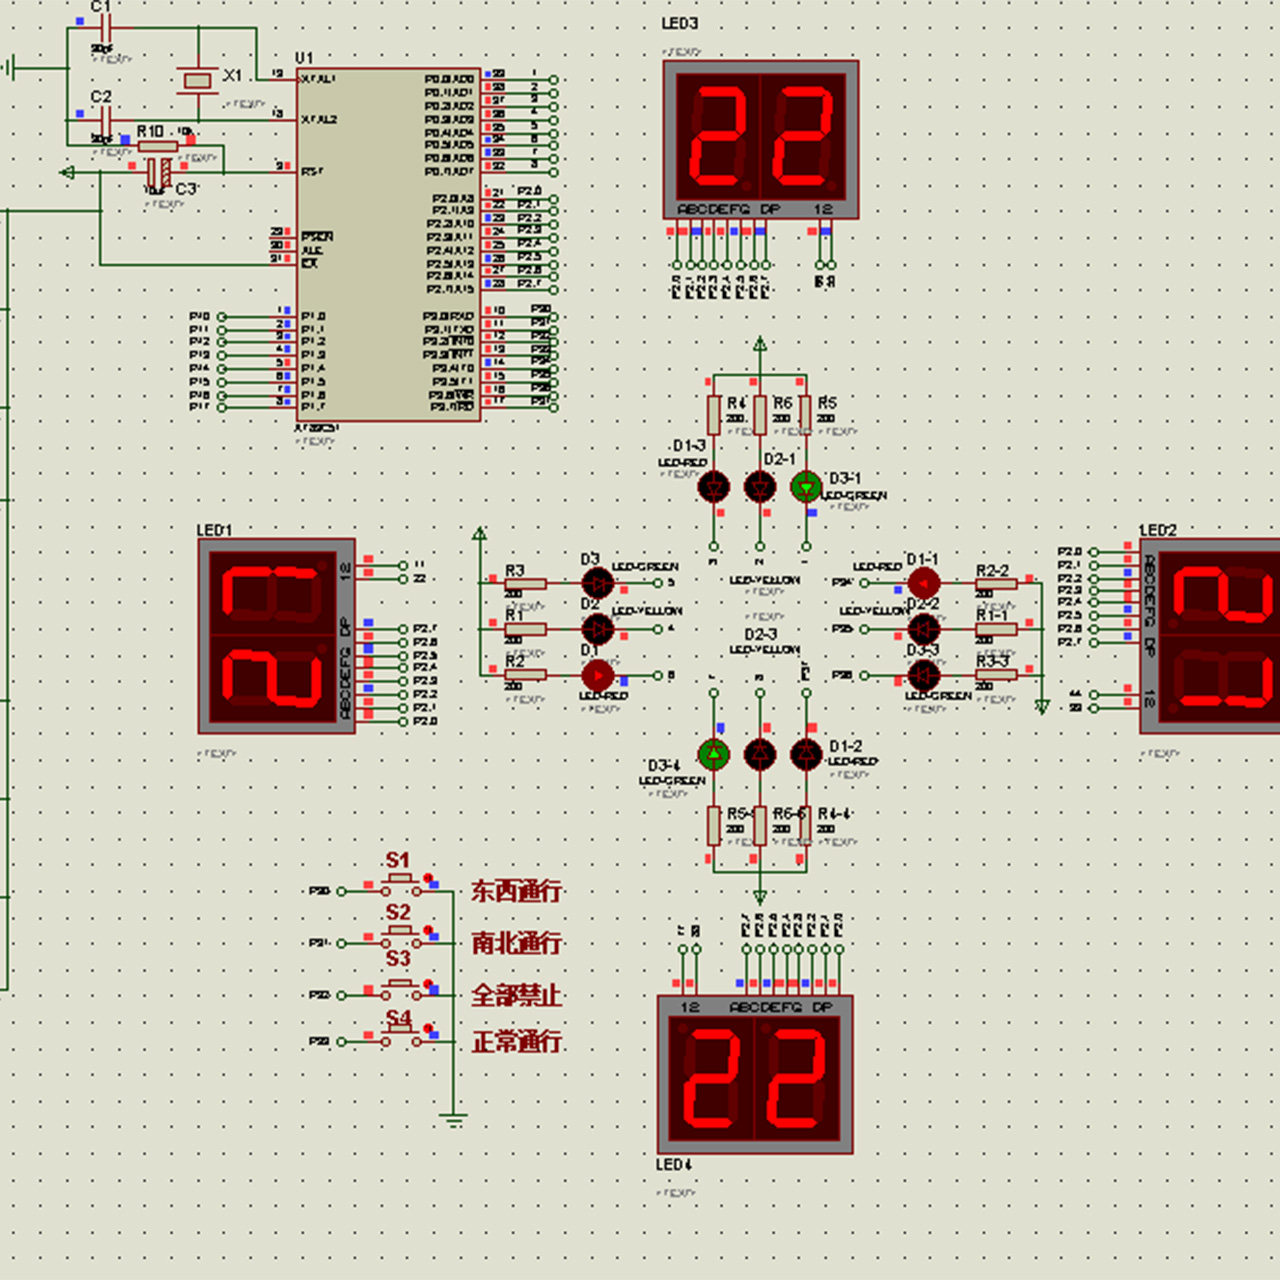
Task: Push the S3 button switch
Action: pyautogui.click(x=401, y=988)
